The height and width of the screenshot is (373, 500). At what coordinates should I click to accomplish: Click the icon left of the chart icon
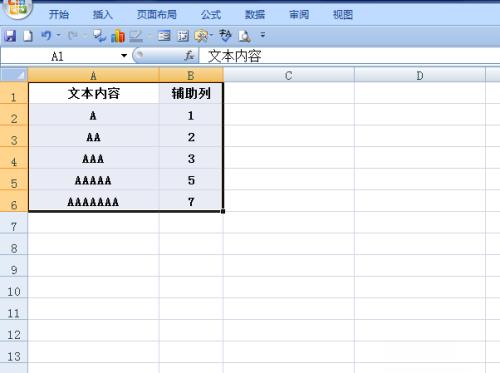pos(99,36)
